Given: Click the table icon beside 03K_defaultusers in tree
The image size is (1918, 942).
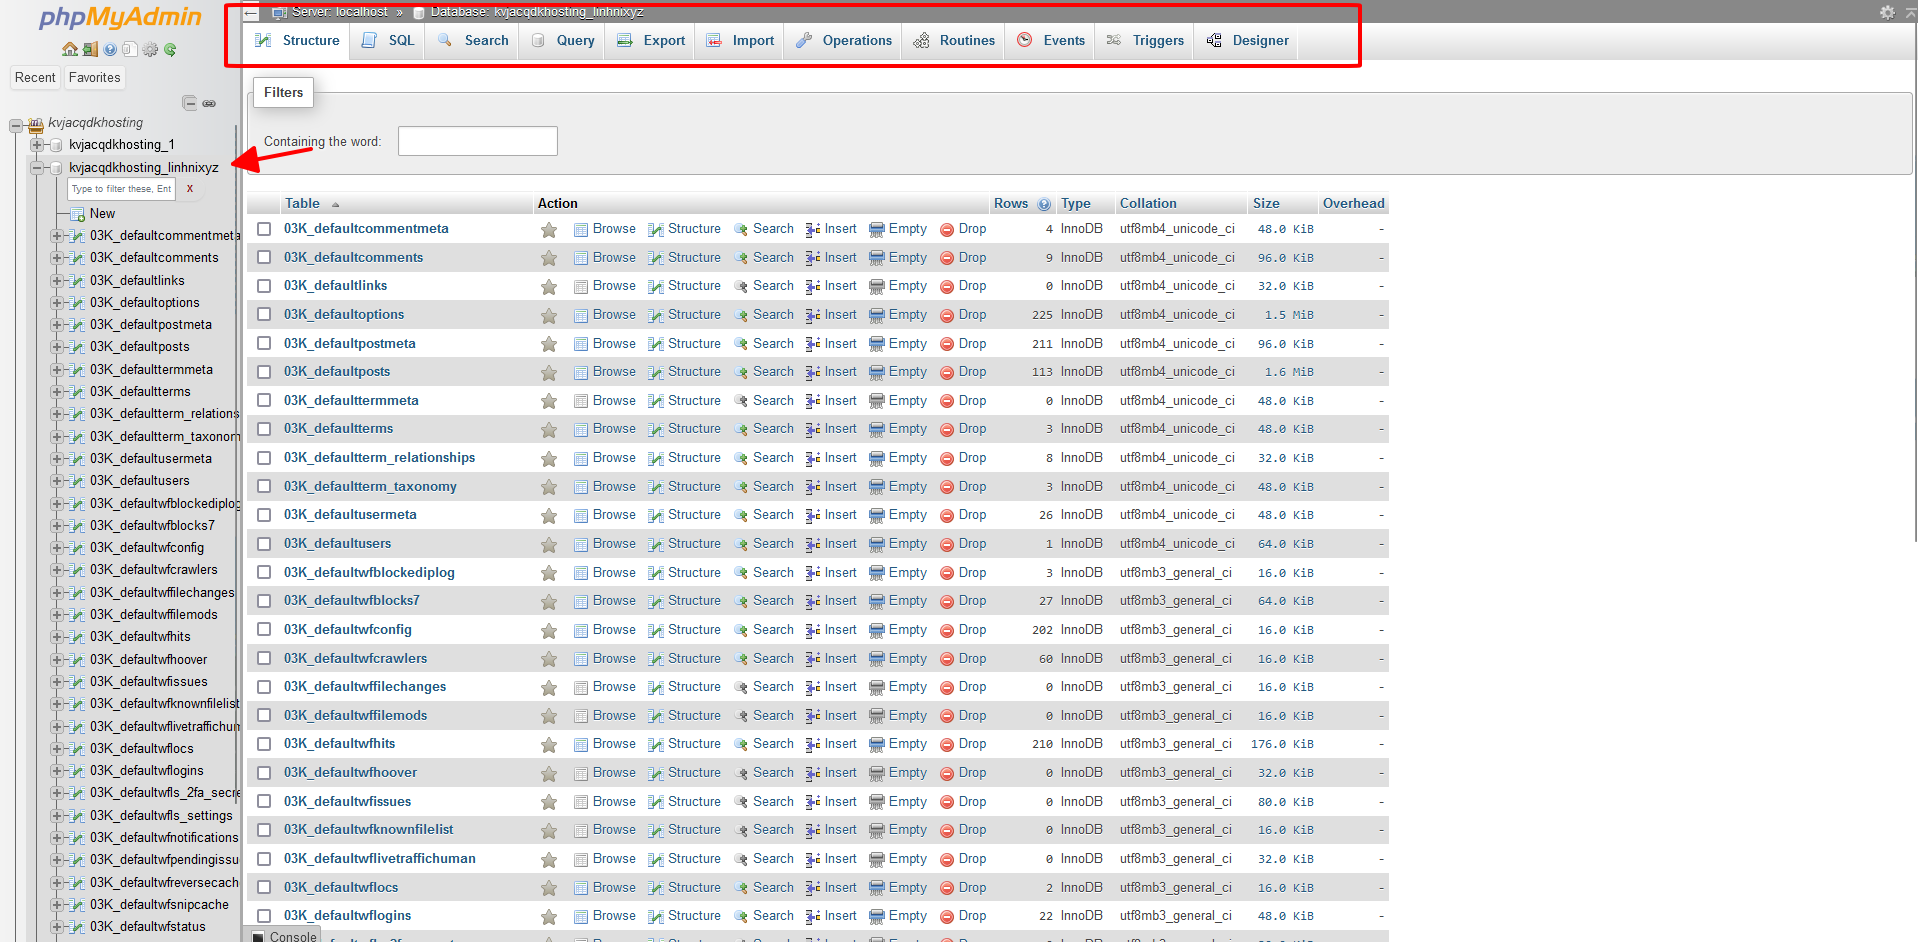Looking at the screenshot, I should tap(77, 481).
